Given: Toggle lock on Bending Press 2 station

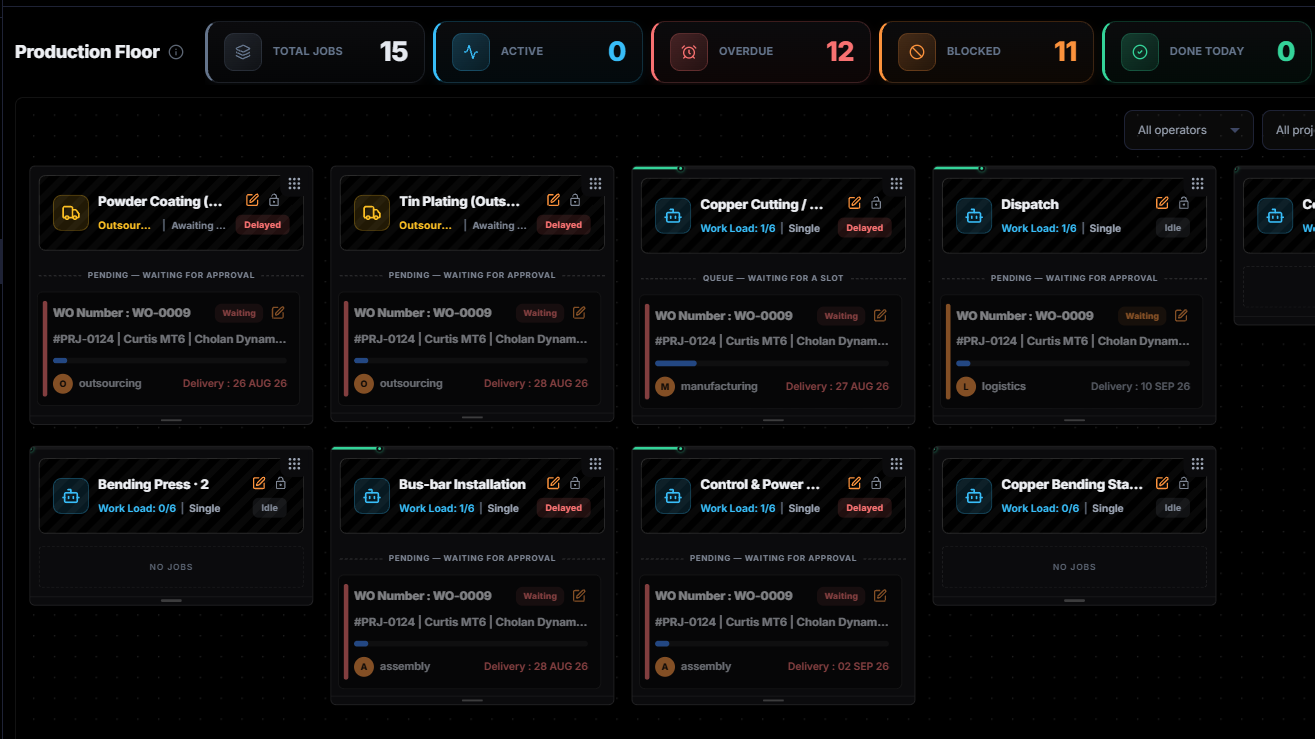Looking at the screenshot, I should coord(281,483).
